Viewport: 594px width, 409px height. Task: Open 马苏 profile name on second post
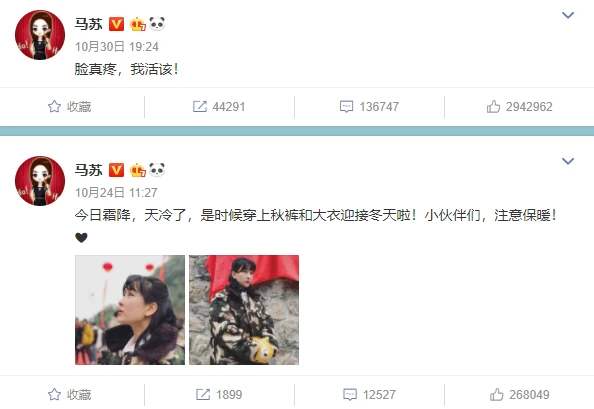88,170
